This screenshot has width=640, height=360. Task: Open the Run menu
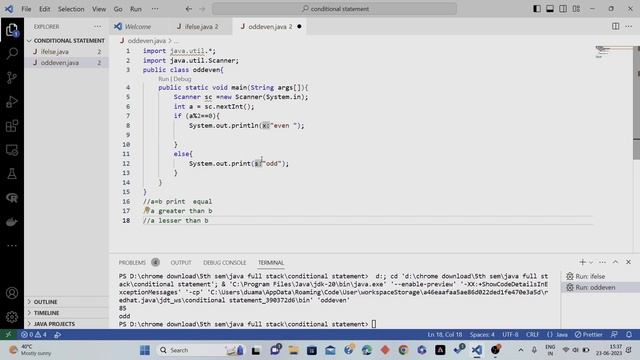(x=136, y=9)
